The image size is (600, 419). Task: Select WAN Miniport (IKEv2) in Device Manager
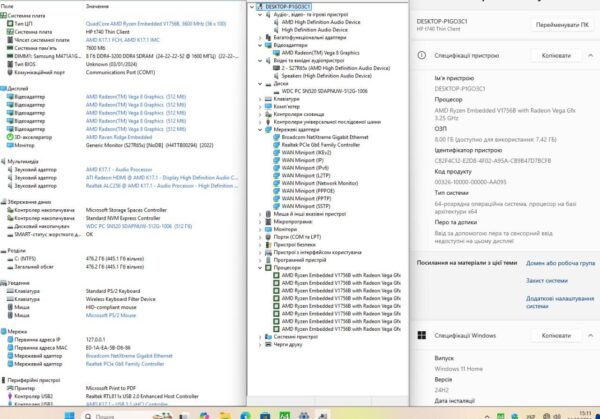click(307, 152)
